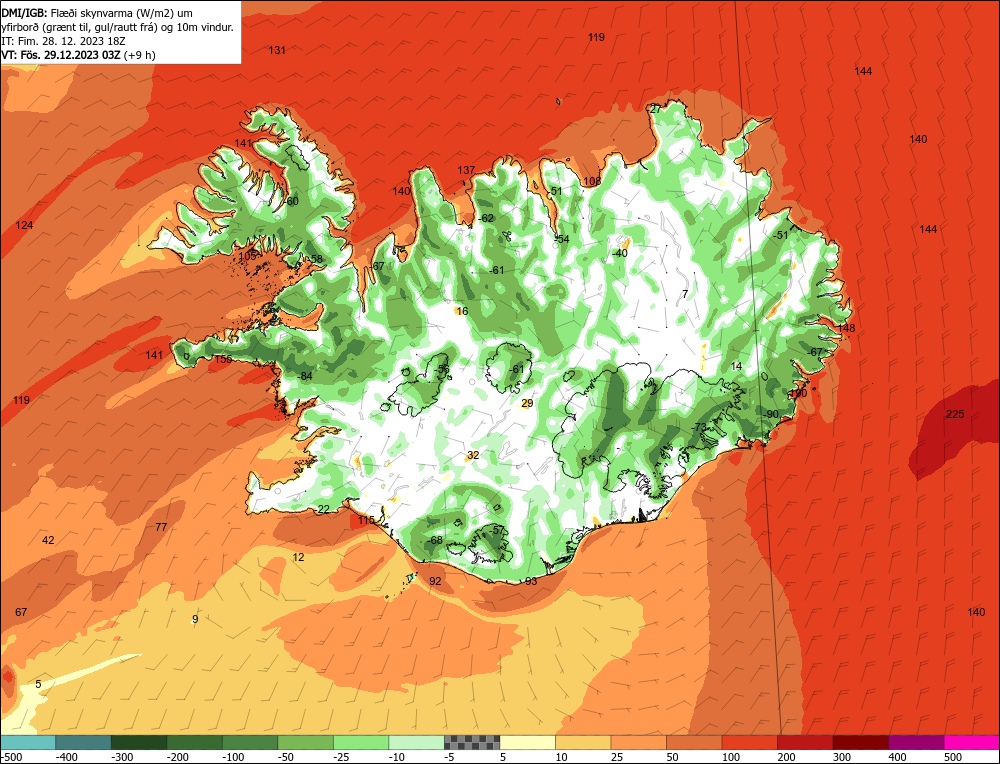Click the map value -62
The width and height of the screenshot is (1000, 764).
pos(486,217)
